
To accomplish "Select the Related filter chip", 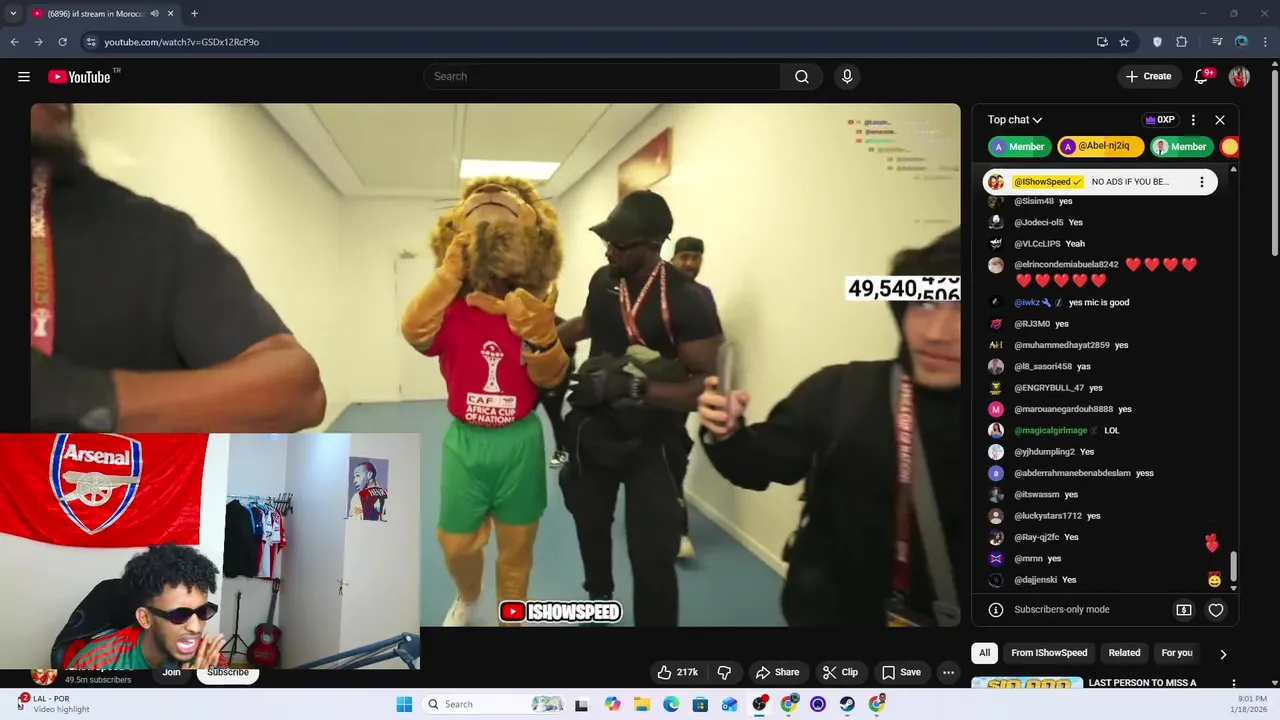I will (1124, 653).
